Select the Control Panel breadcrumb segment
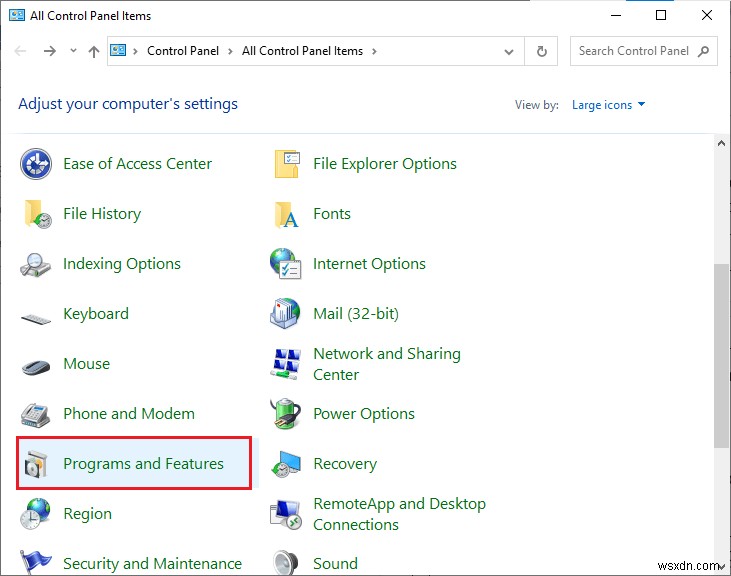The image size is (731, 576). (184, 51)
